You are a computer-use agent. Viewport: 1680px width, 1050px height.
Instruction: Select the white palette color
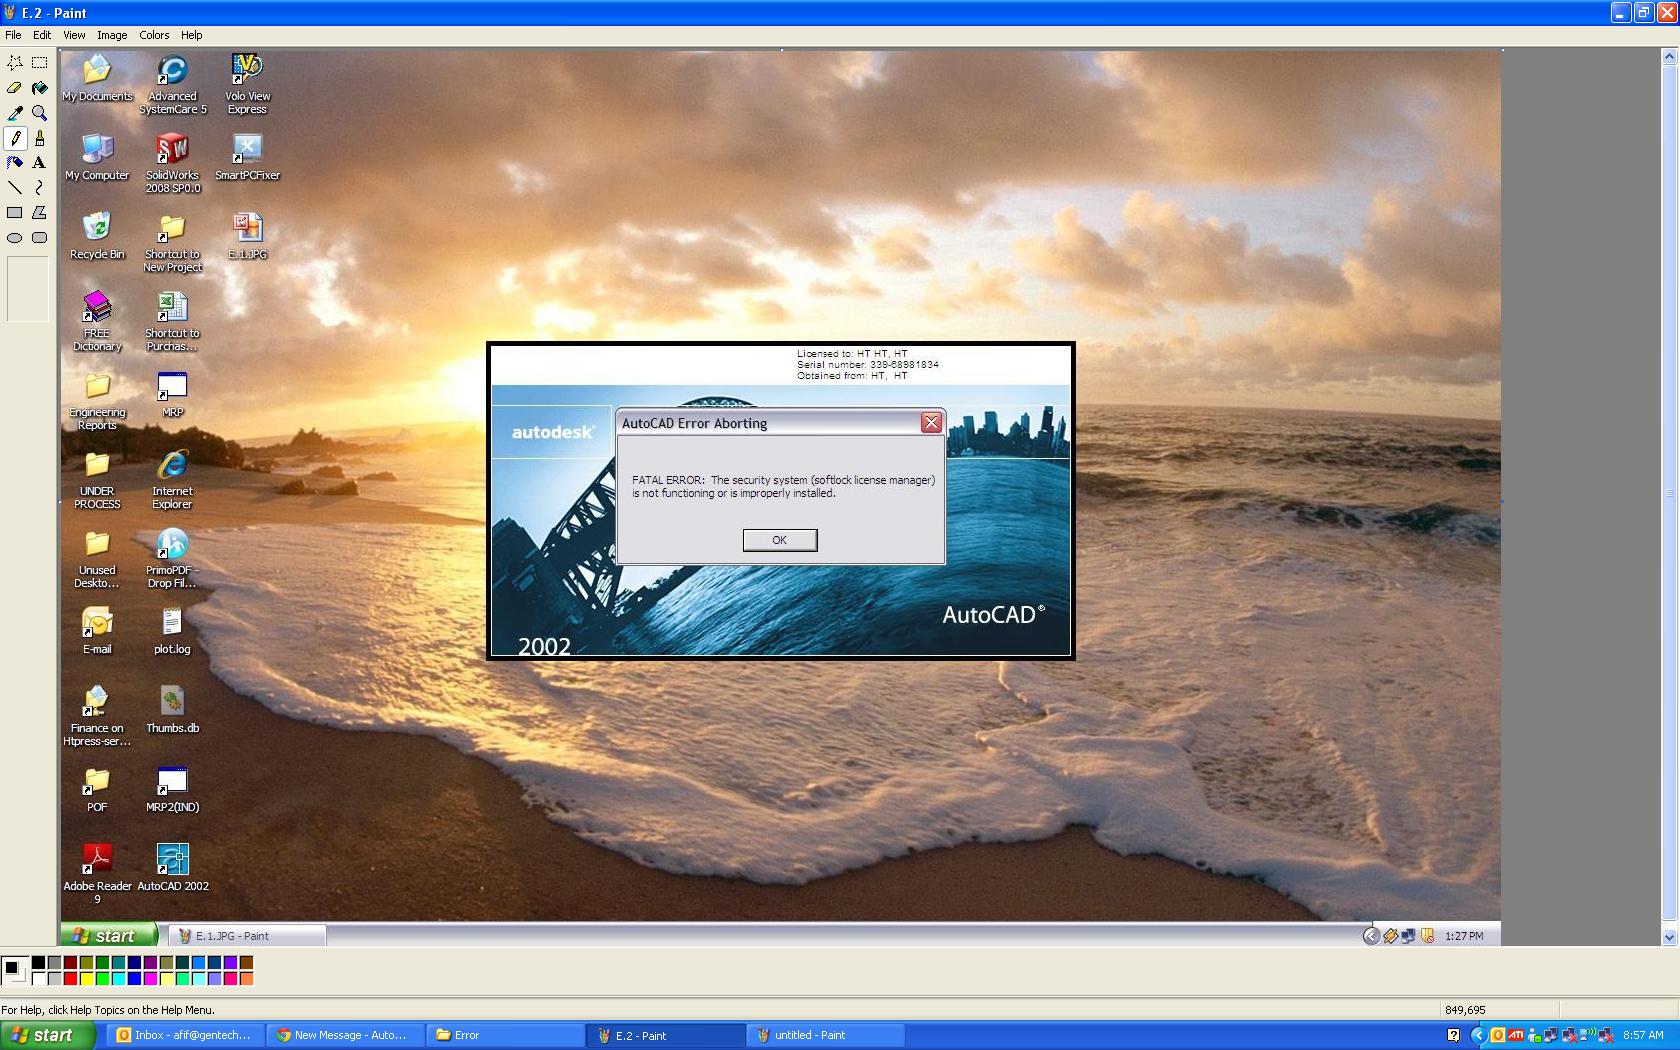point(38,978)
